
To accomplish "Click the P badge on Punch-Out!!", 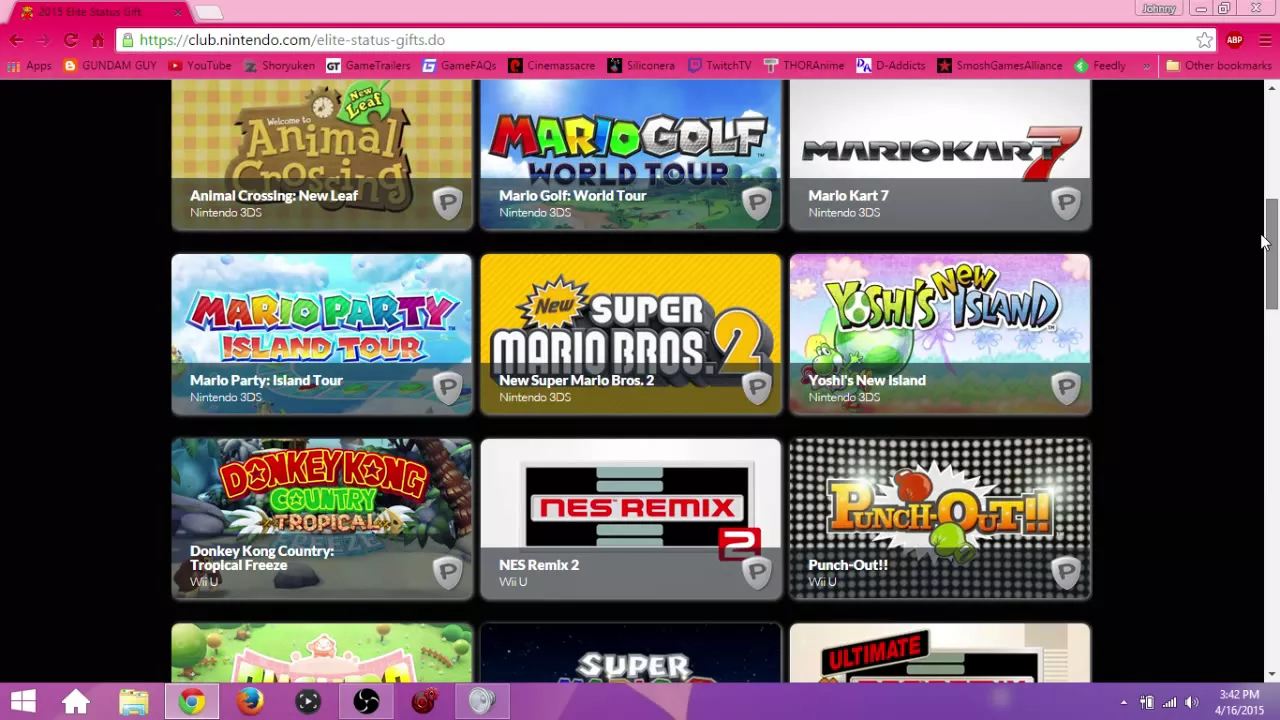I will point(1066,573).
